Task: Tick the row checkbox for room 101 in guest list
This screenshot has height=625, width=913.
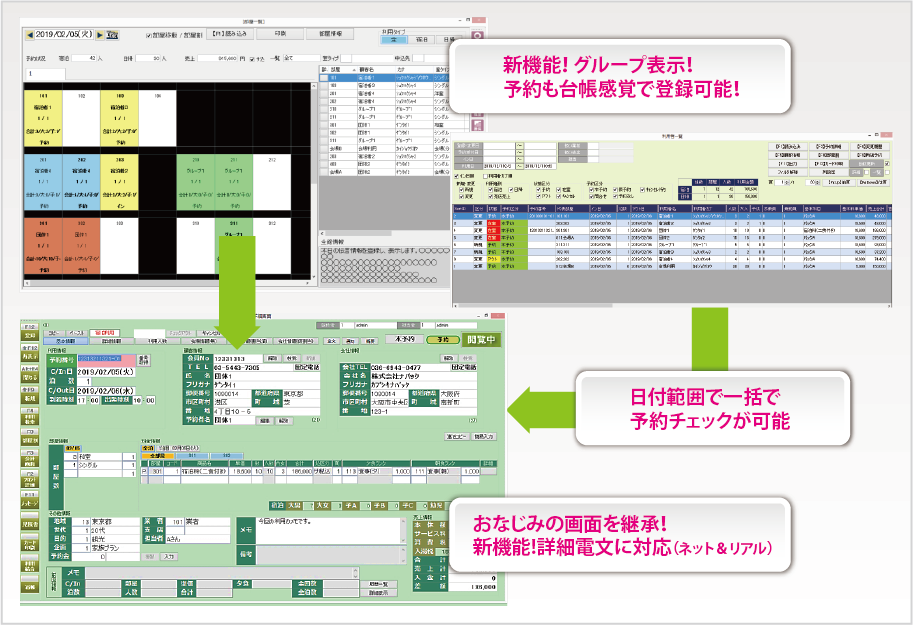Action: click(324, 77)
